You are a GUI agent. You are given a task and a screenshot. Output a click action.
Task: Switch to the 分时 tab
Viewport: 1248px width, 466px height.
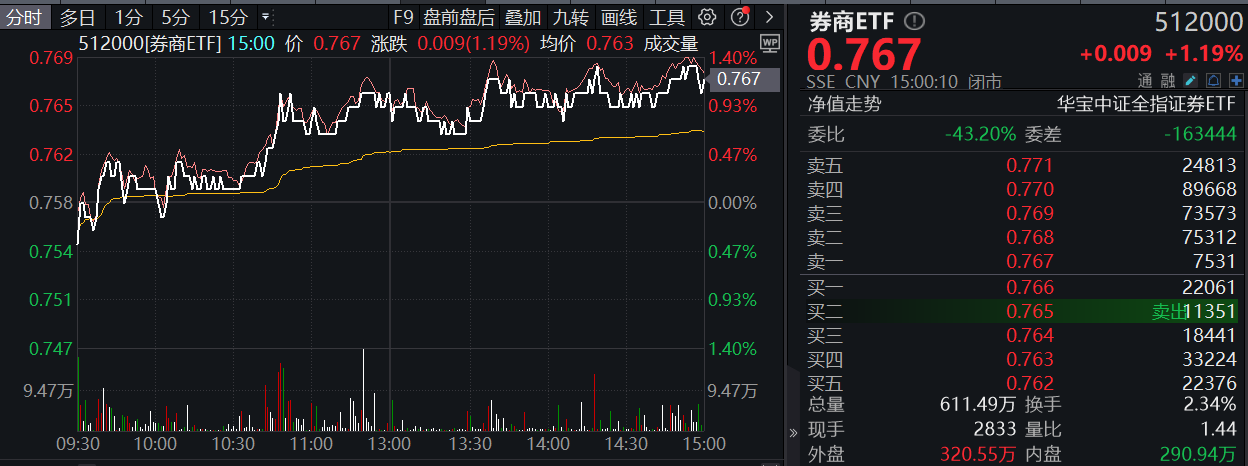click(24, 17)
